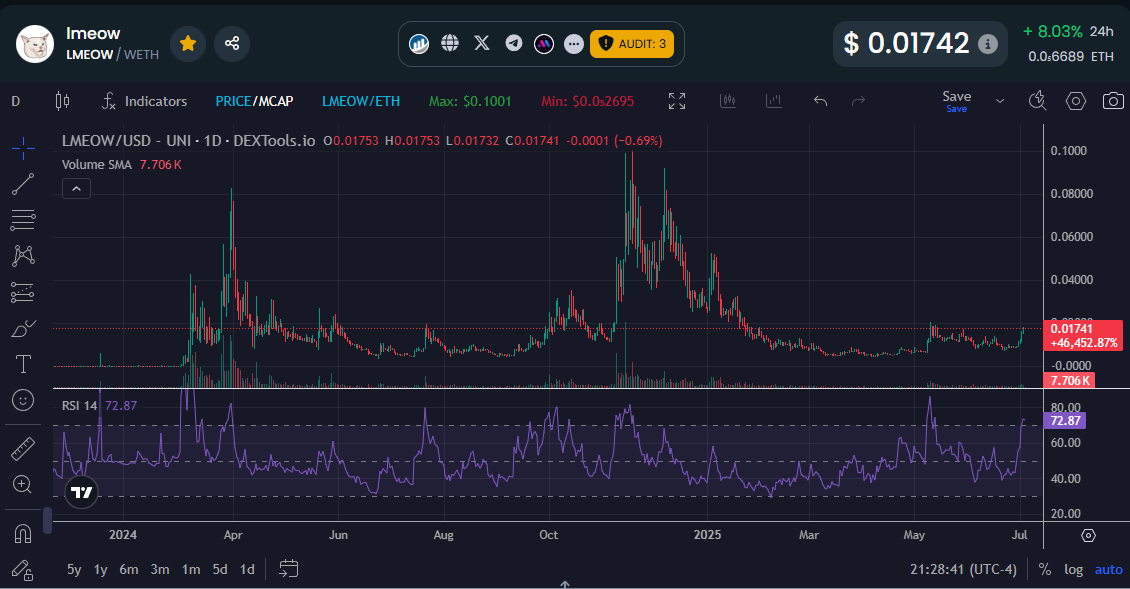Click the share icon next to the star

pyautogui.click(x=231, y=43)
